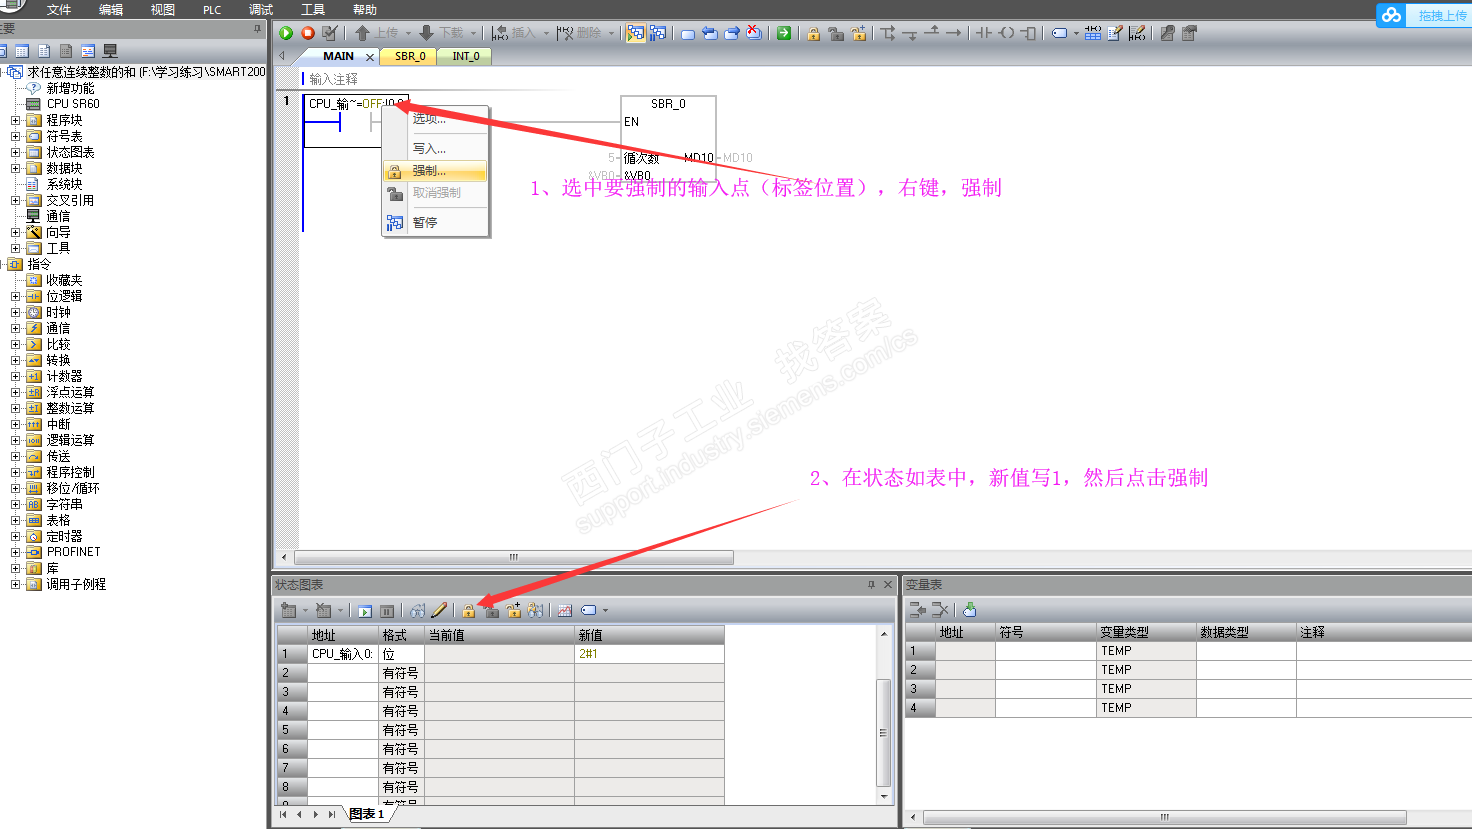Viewport: 1472px width, 829px height.
Task: Choose 写入... (Write) from the context menu
Action: 435,148
